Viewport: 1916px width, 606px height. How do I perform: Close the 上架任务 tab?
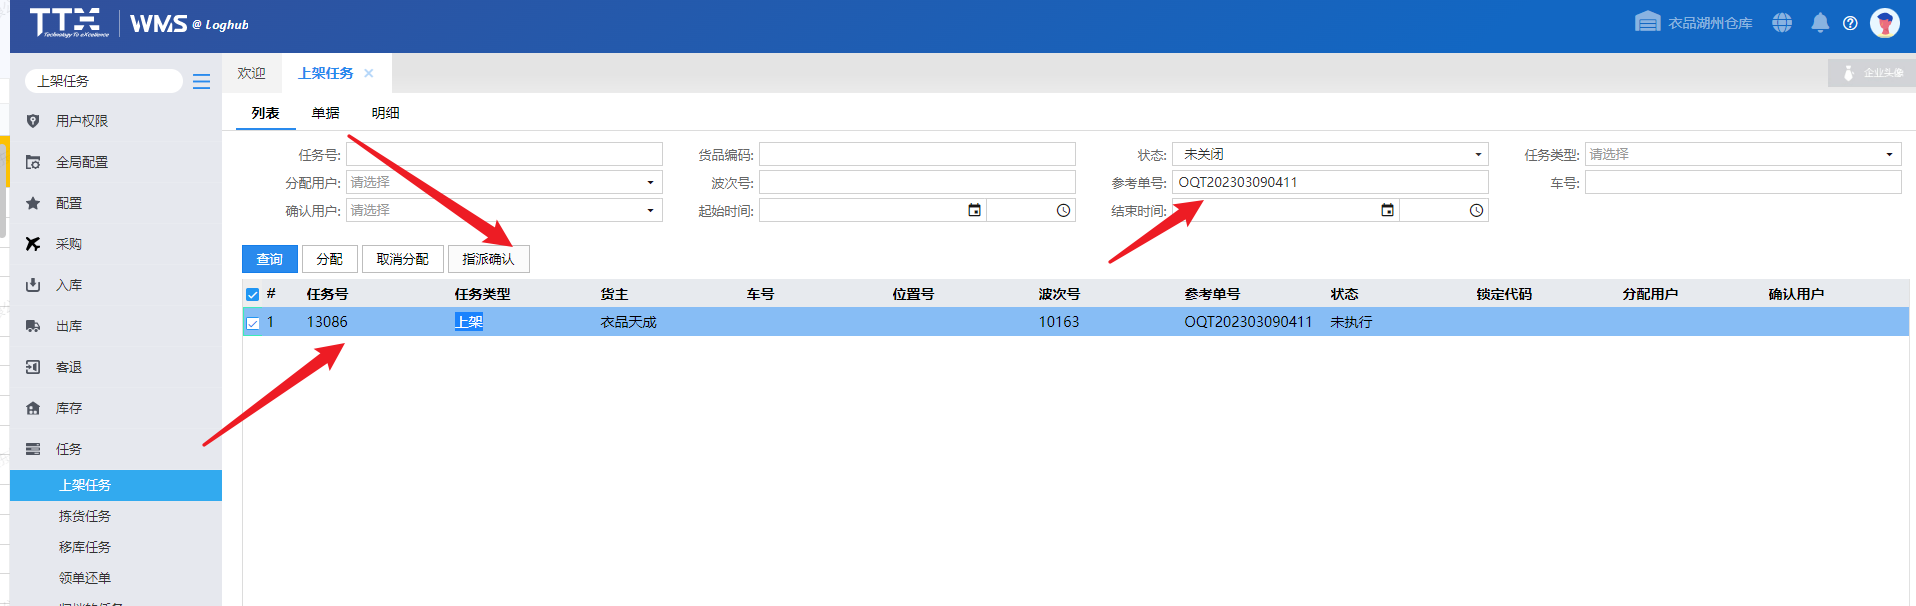tap(369, 73)
